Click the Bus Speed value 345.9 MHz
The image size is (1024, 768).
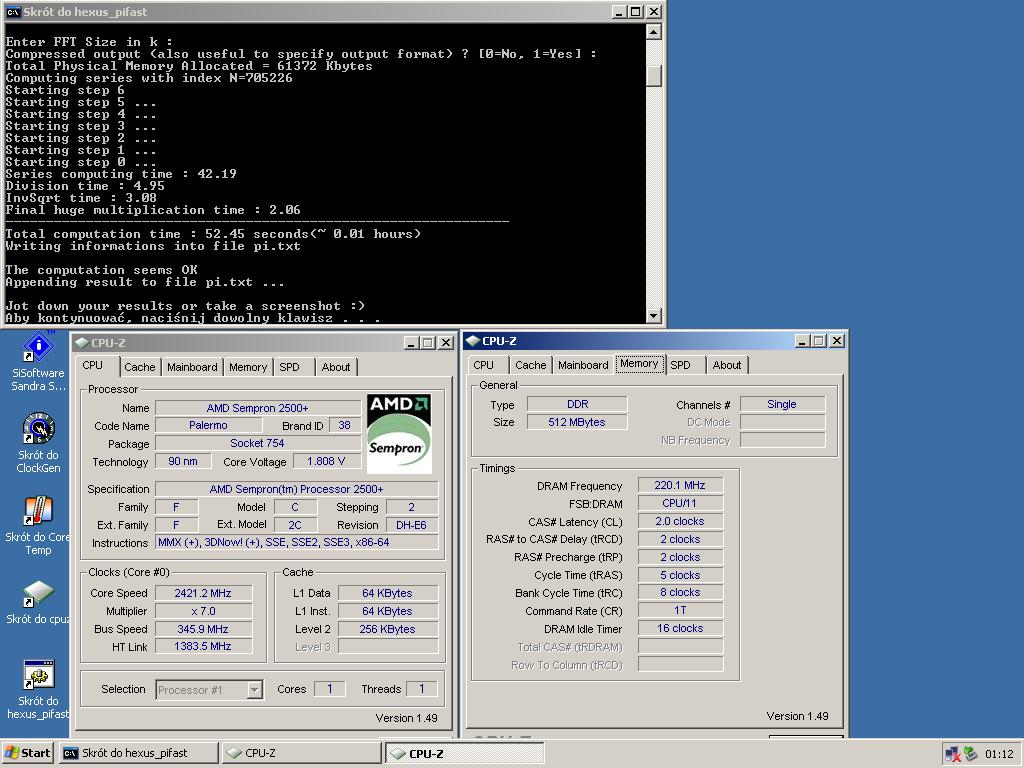[203, 629]
